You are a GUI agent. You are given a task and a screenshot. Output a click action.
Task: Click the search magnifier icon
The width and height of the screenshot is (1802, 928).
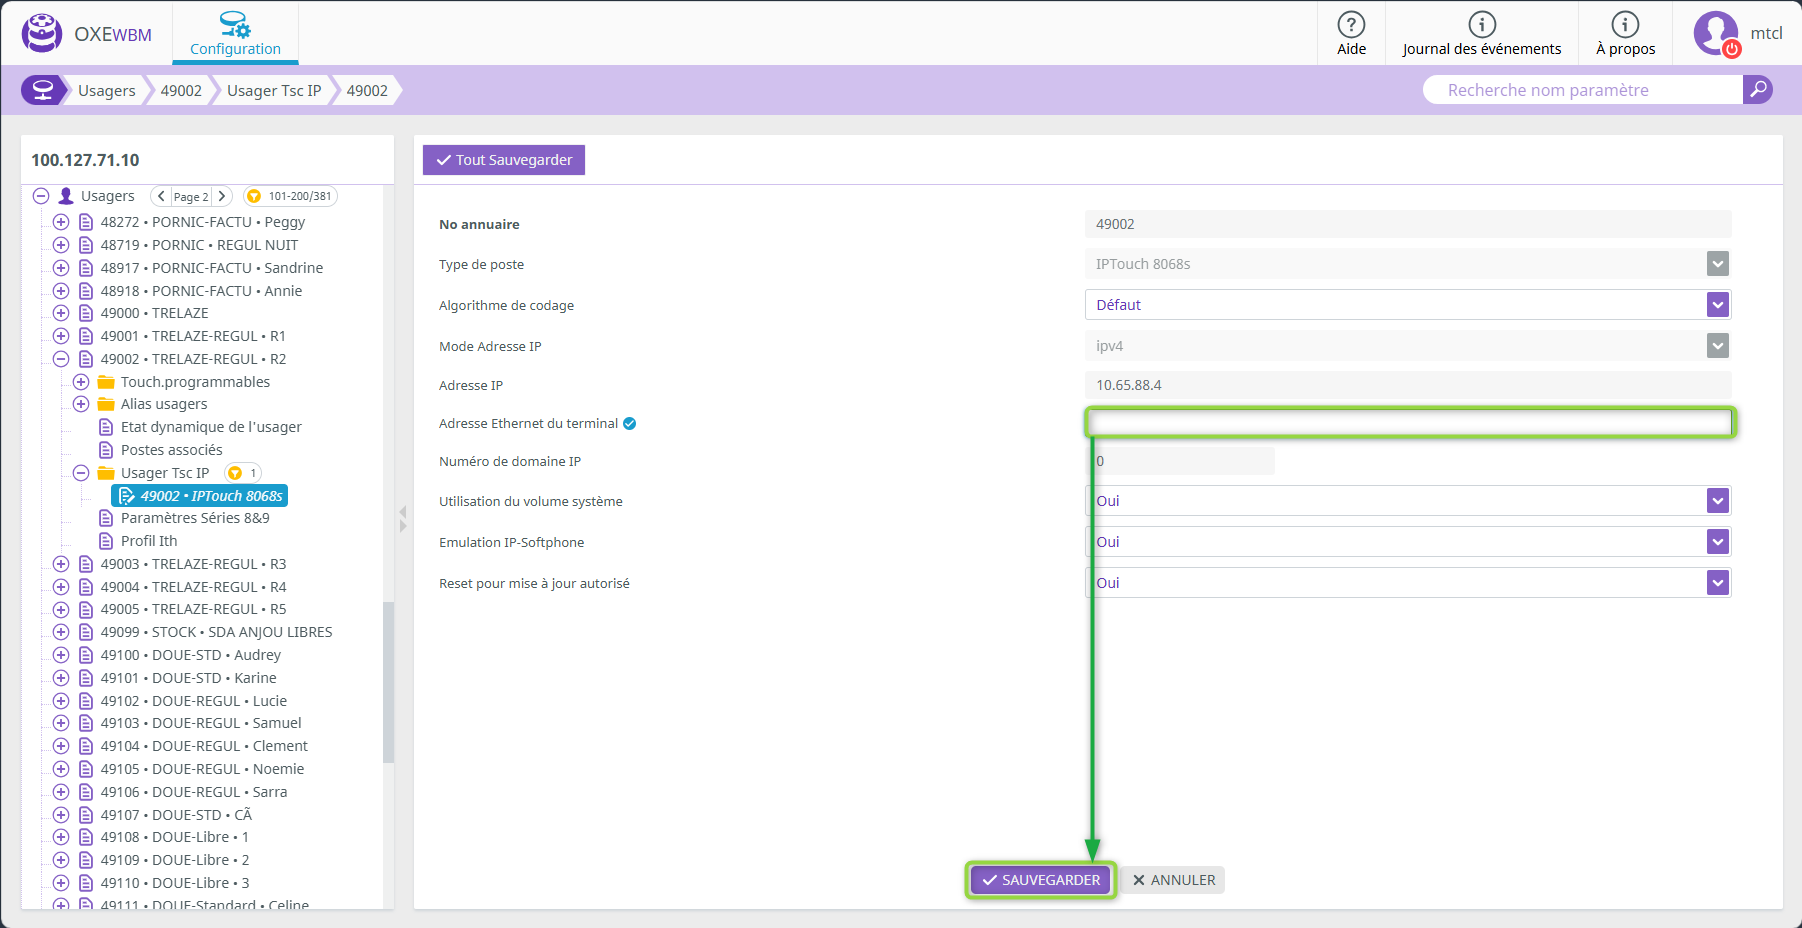pyautogui.click(x=1757, y=90)
